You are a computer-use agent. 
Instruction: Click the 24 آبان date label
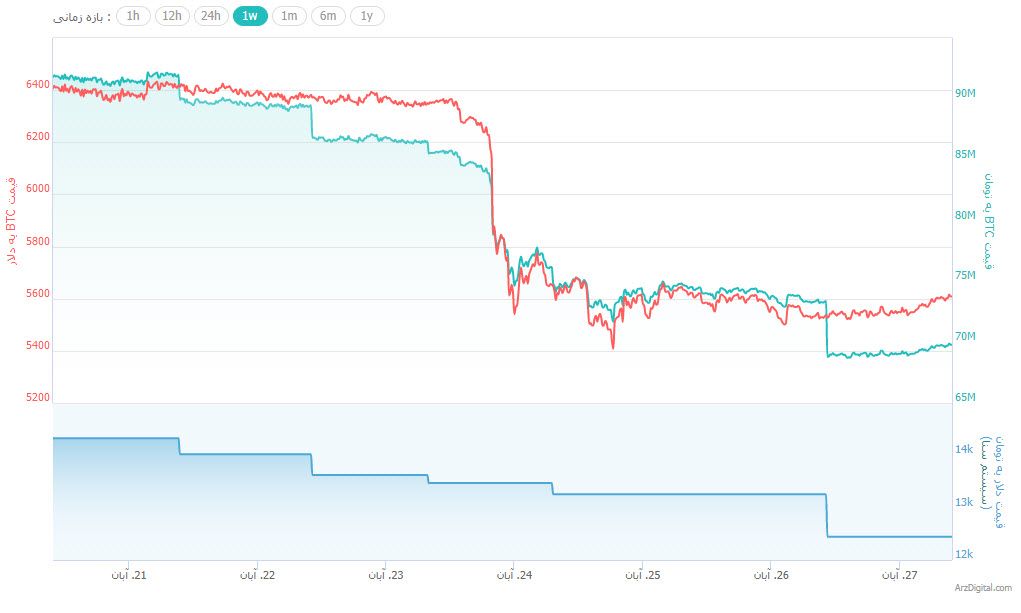coord(513,575)
